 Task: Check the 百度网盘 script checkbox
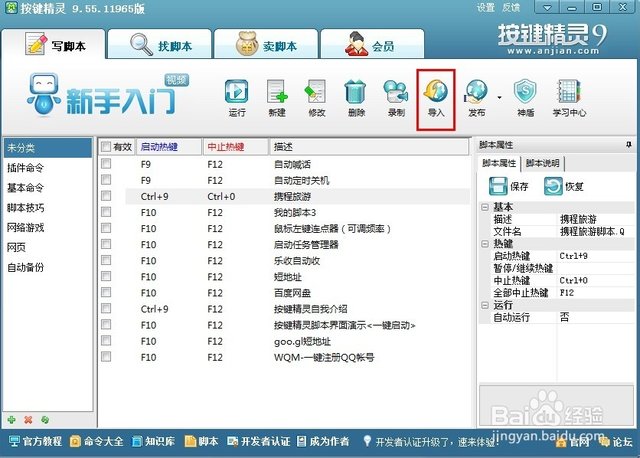(x=106, y=292)
